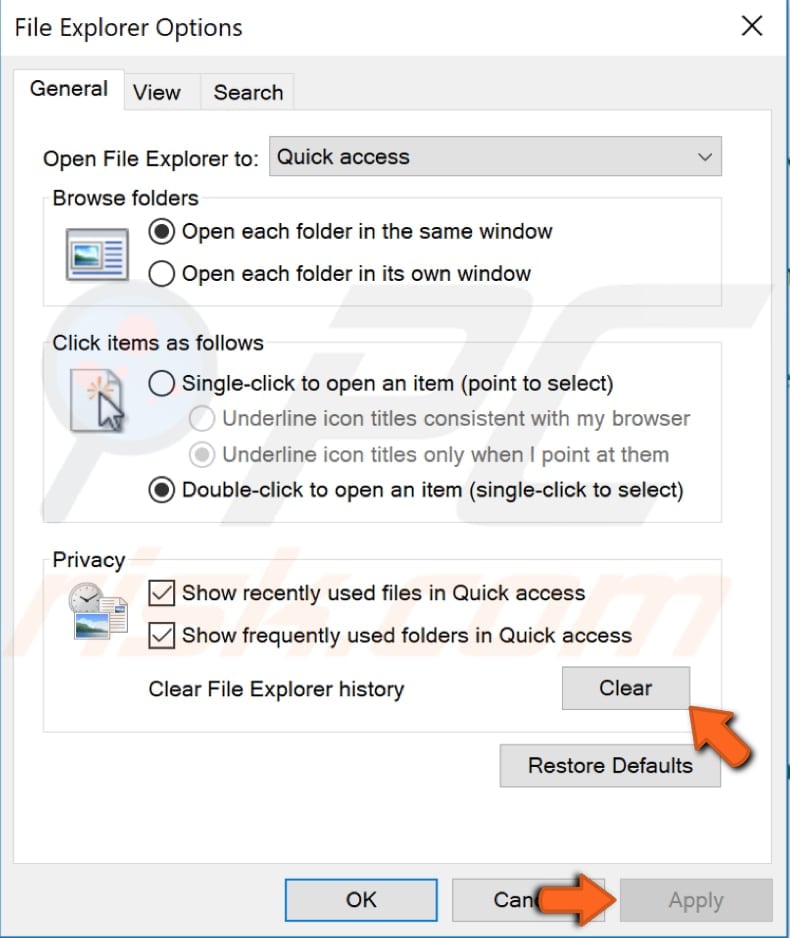Apply the current settings
The height and width of the screenshot is (938, 790).
click(x=696, y=899)
